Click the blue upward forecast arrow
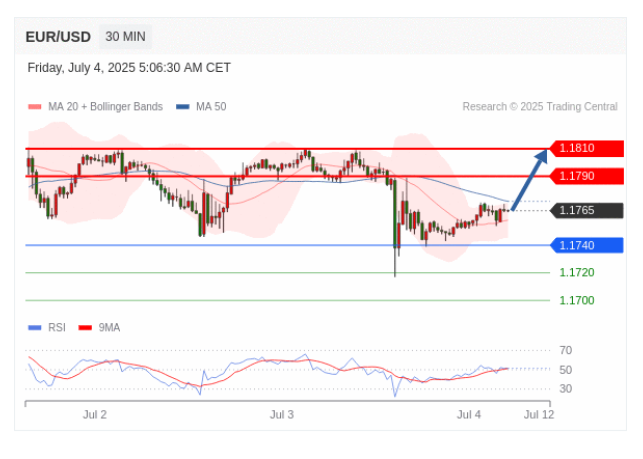This screenshot has width=643, height=459. [530, 179]
